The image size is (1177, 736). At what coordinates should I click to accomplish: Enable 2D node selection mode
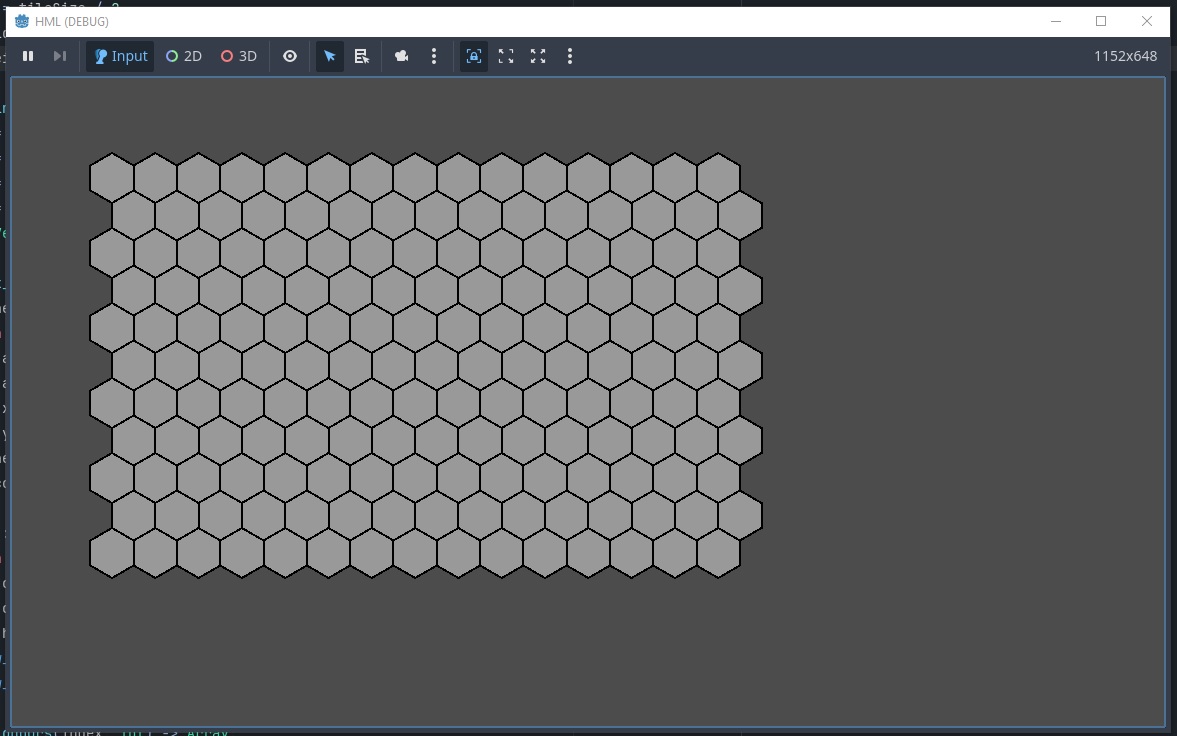point(184,56)
